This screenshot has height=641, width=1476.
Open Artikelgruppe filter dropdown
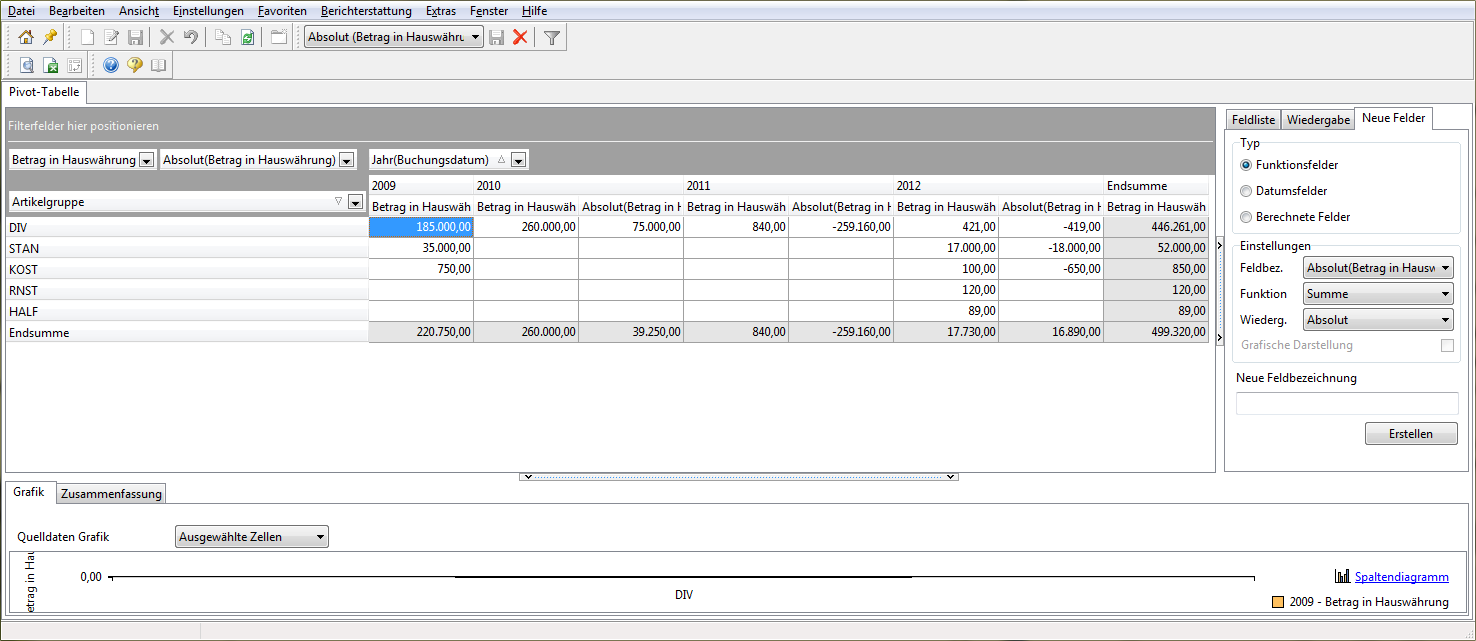tap(355, 202)
